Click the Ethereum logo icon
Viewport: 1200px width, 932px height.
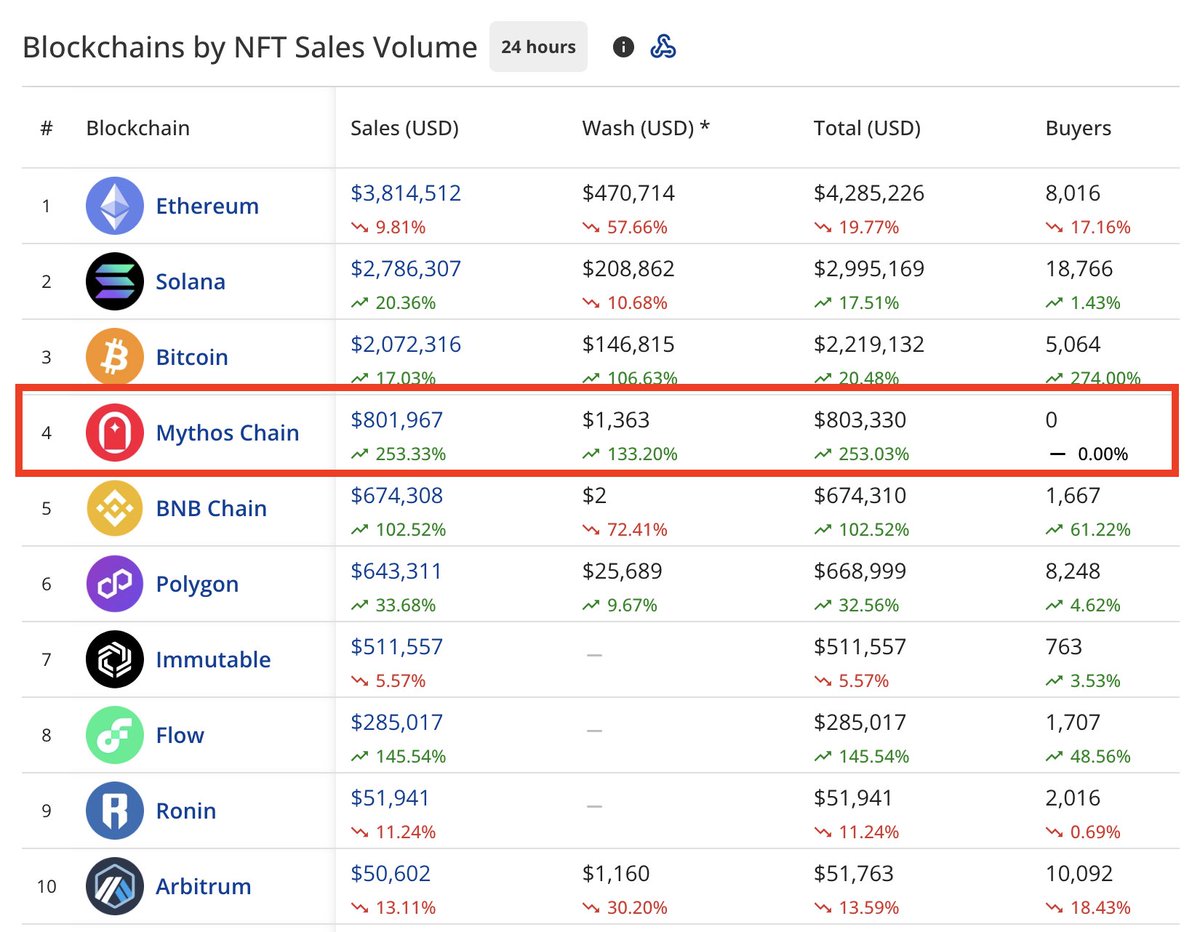(x=115, y=206)
